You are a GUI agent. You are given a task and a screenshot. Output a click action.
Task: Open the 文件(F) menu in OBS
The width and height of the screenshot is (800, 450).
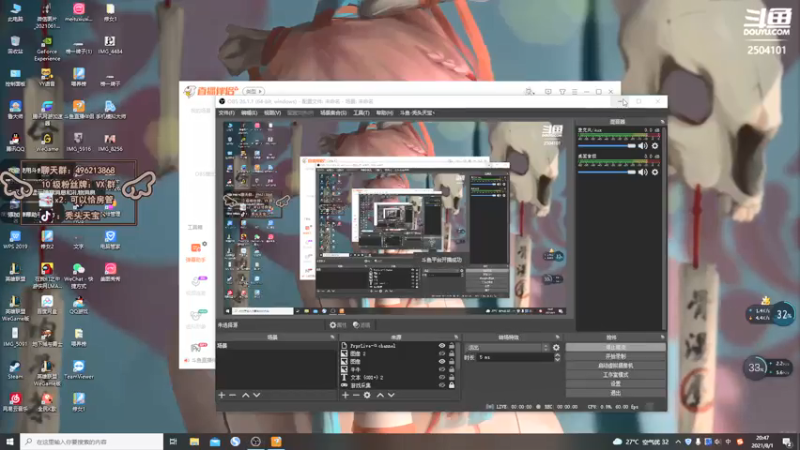(227, 113)
